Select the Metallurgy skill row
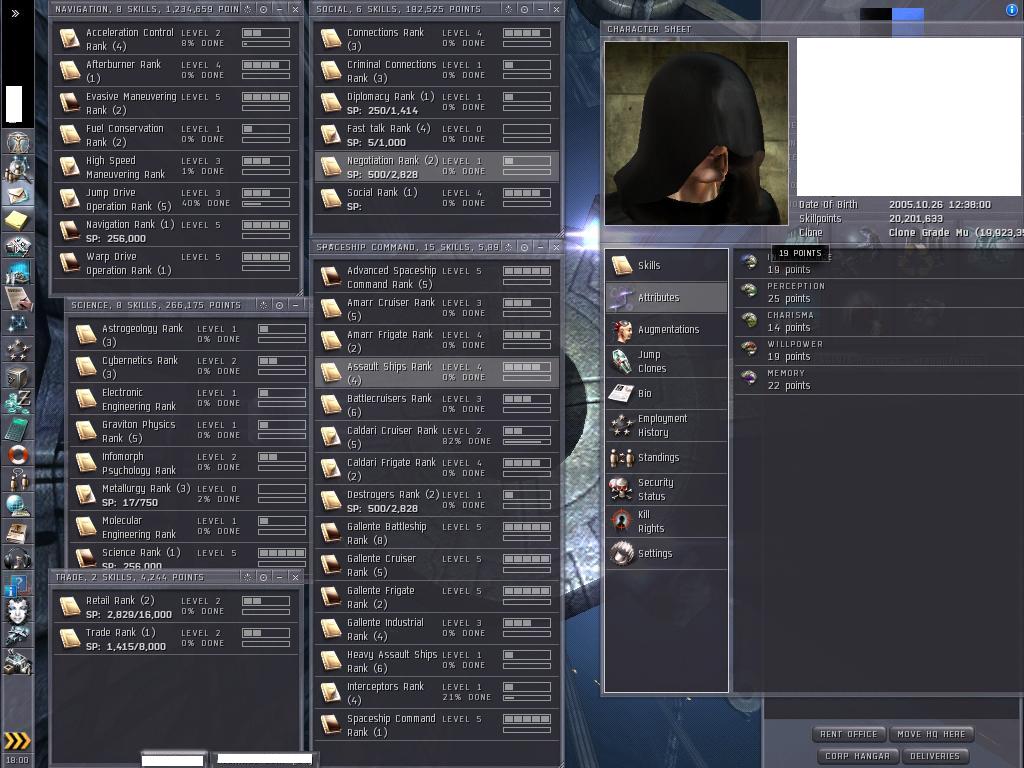 (188, 495)
